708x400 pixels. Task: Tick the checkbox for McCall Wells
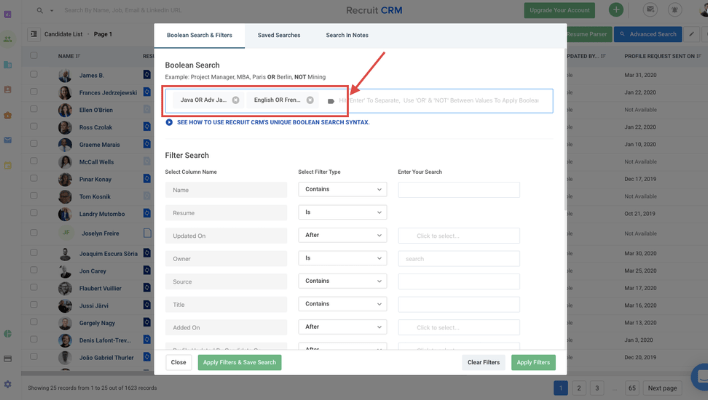coord(34,161)
